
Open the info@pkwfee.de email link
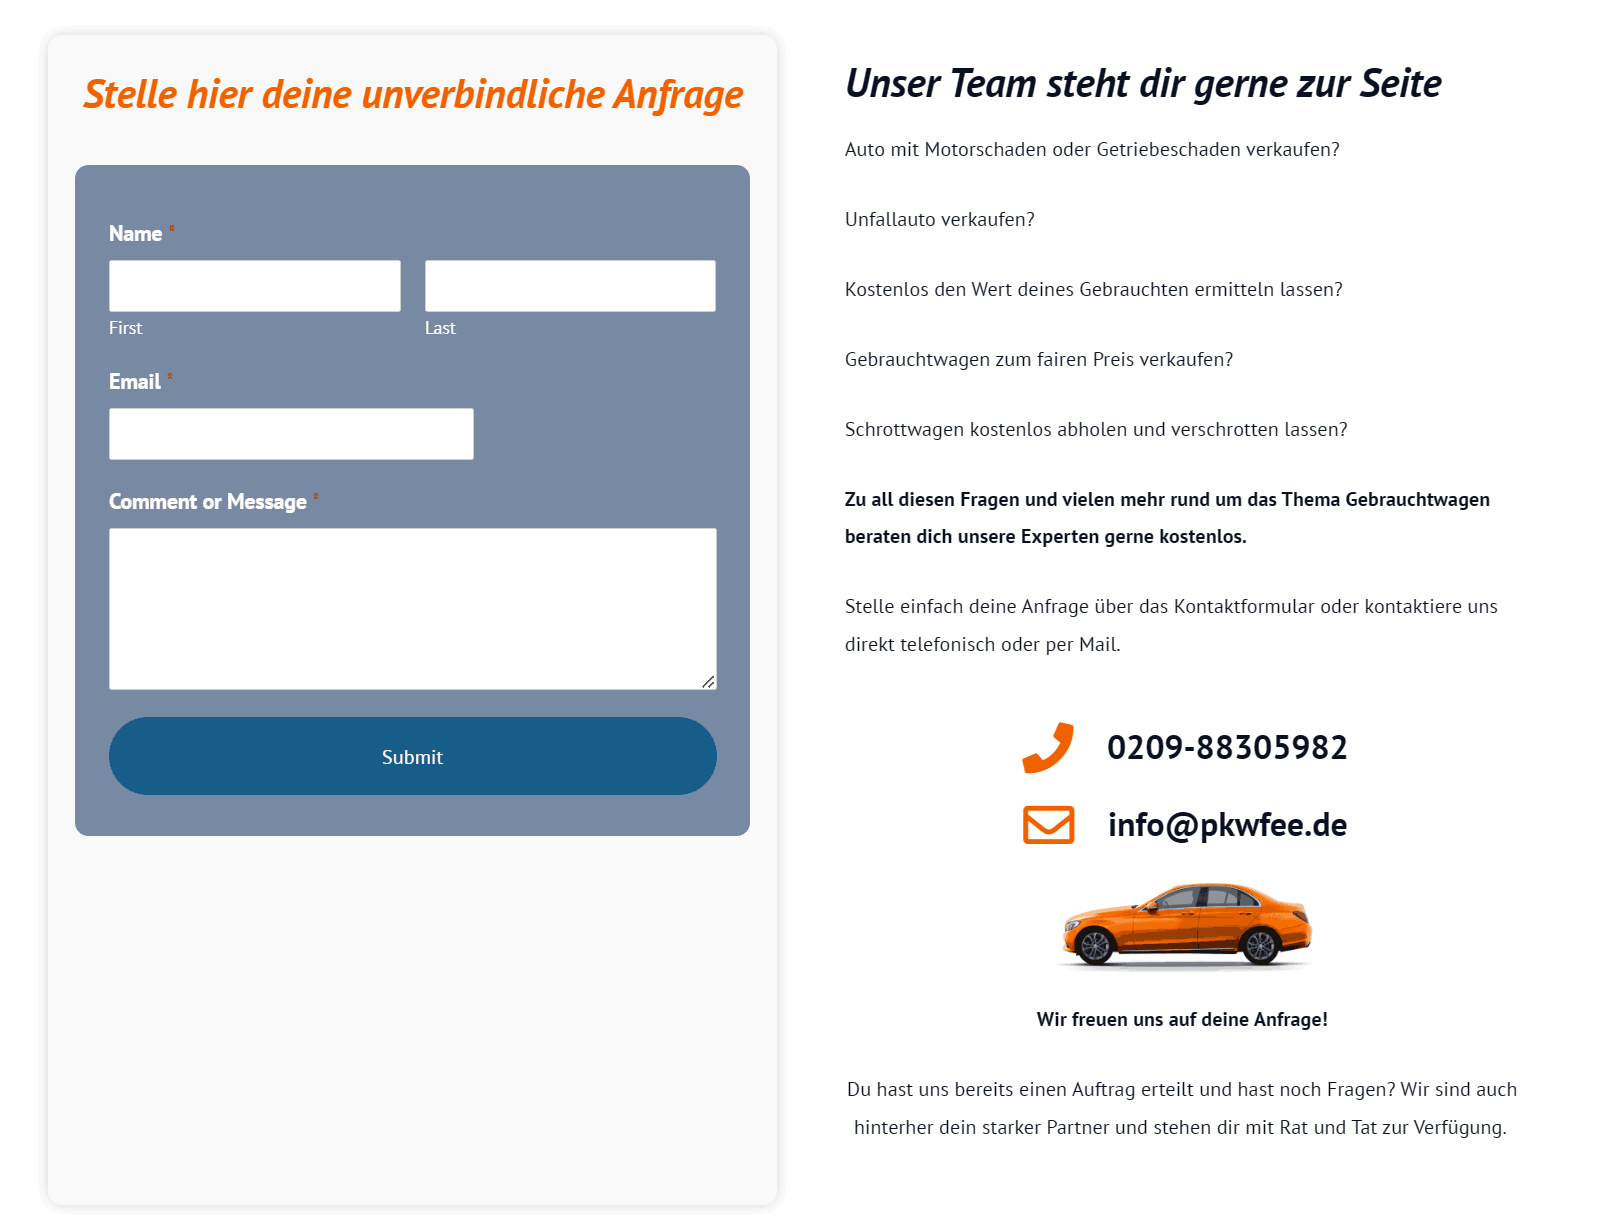point(1227,825)
